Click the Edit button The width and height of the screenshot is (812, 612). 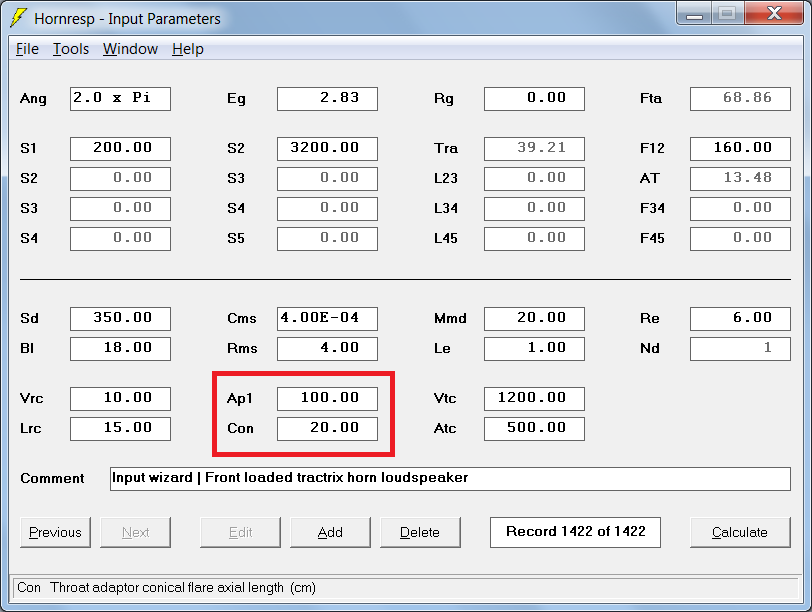tap(240, 532)
